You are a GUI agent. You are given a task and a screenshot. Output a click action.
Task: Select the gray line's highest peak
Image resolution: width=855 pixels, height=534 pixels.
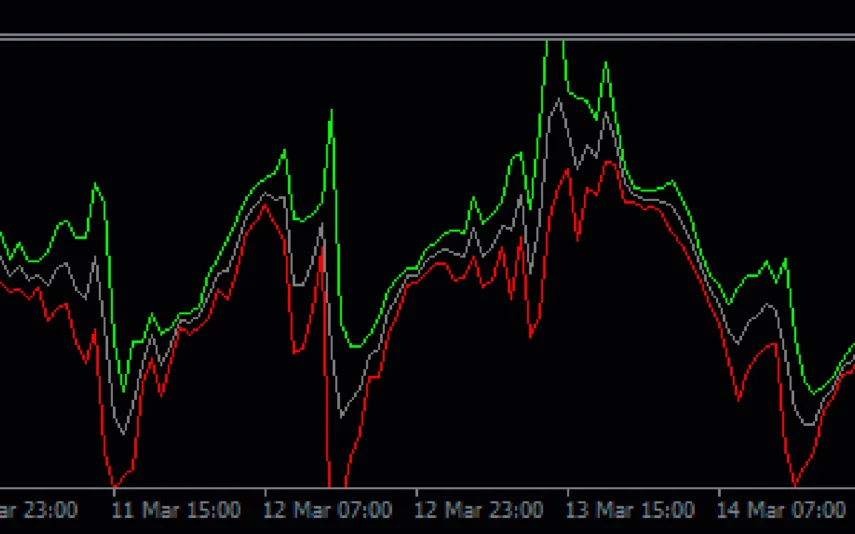561,100
